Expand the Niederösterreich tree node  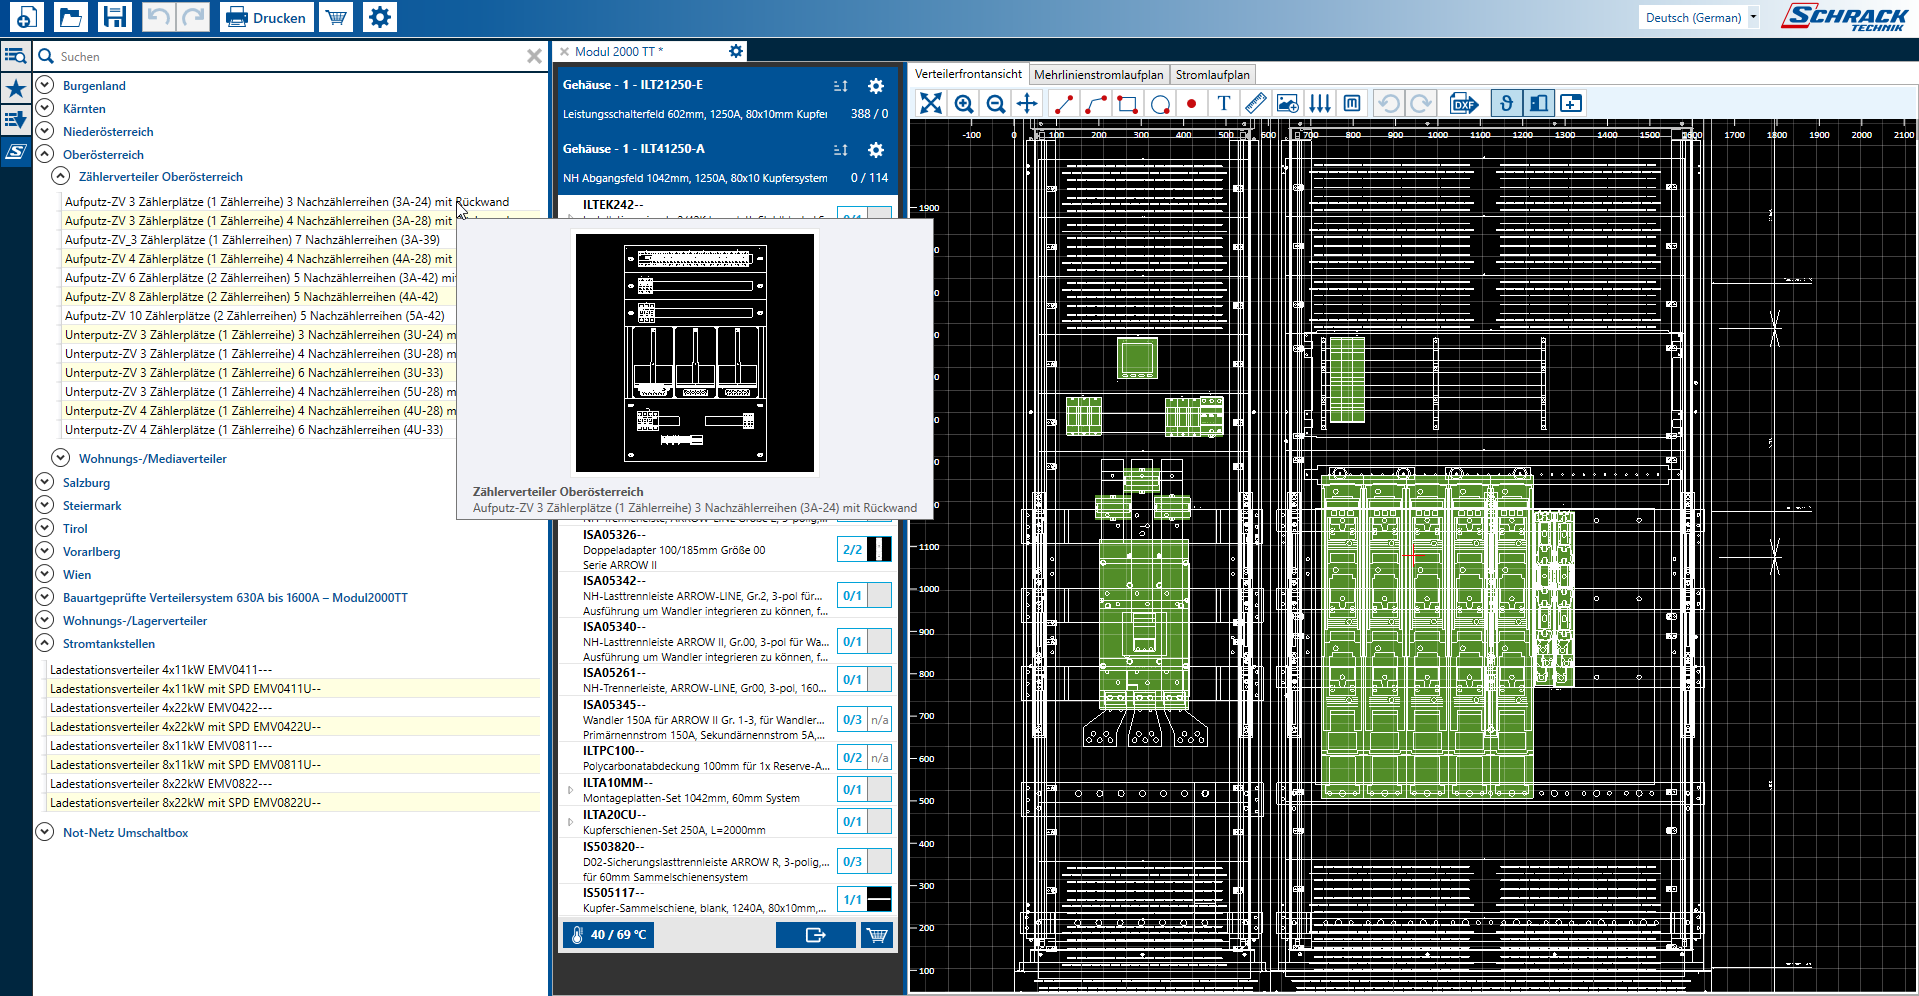(45, 131)
